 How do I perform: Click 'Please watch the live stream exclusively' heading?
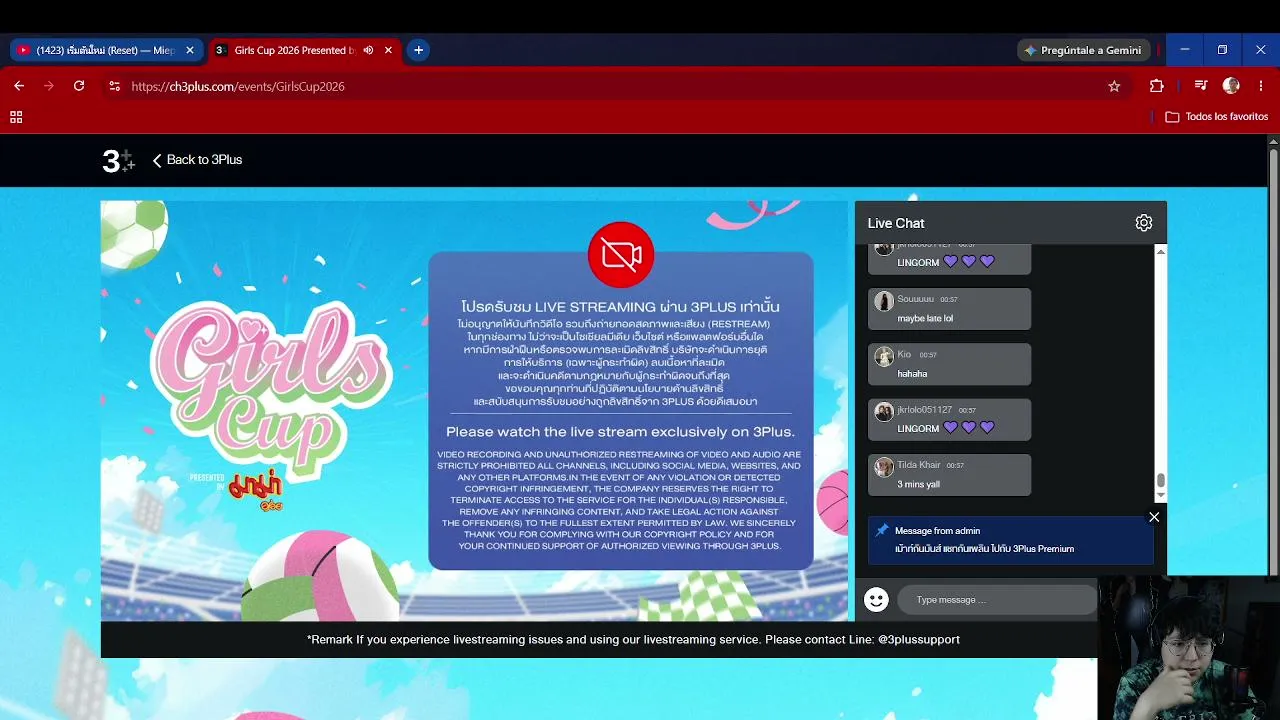[x=620, y=432]
